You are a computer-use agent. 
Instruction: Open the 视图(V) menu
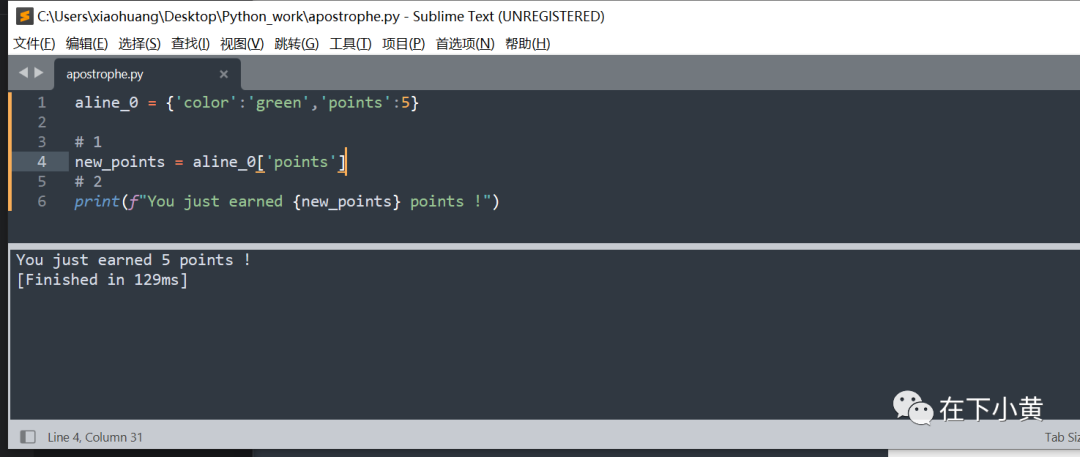click(x=242, y=44)
